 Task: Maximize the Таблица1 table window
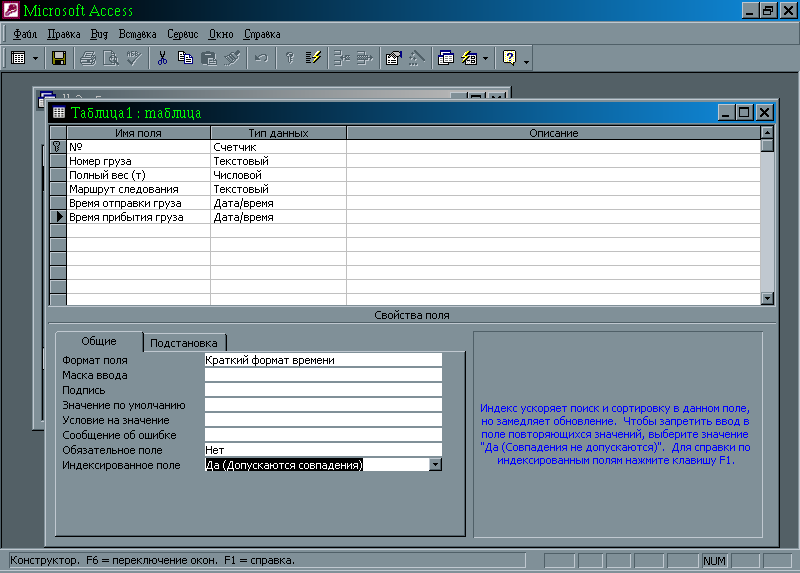(744, 112)
